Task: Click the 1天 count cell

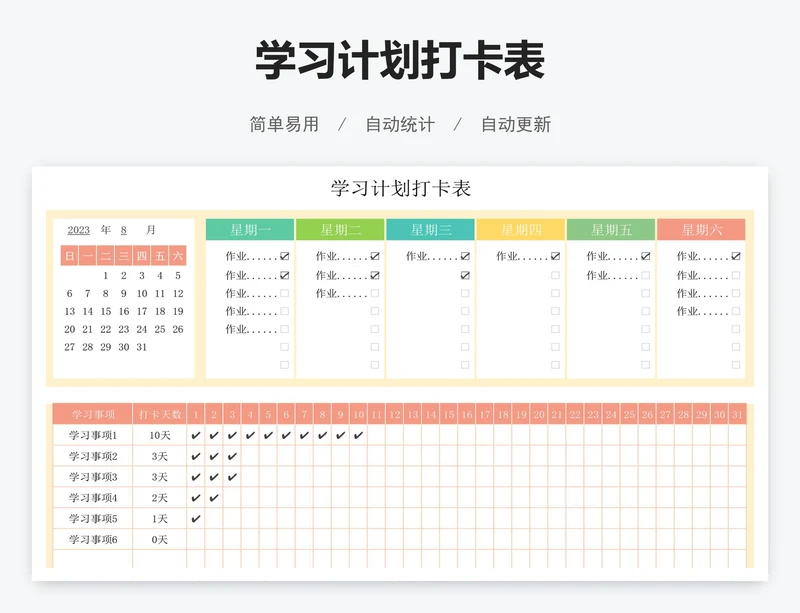Action: click(160, 519)
